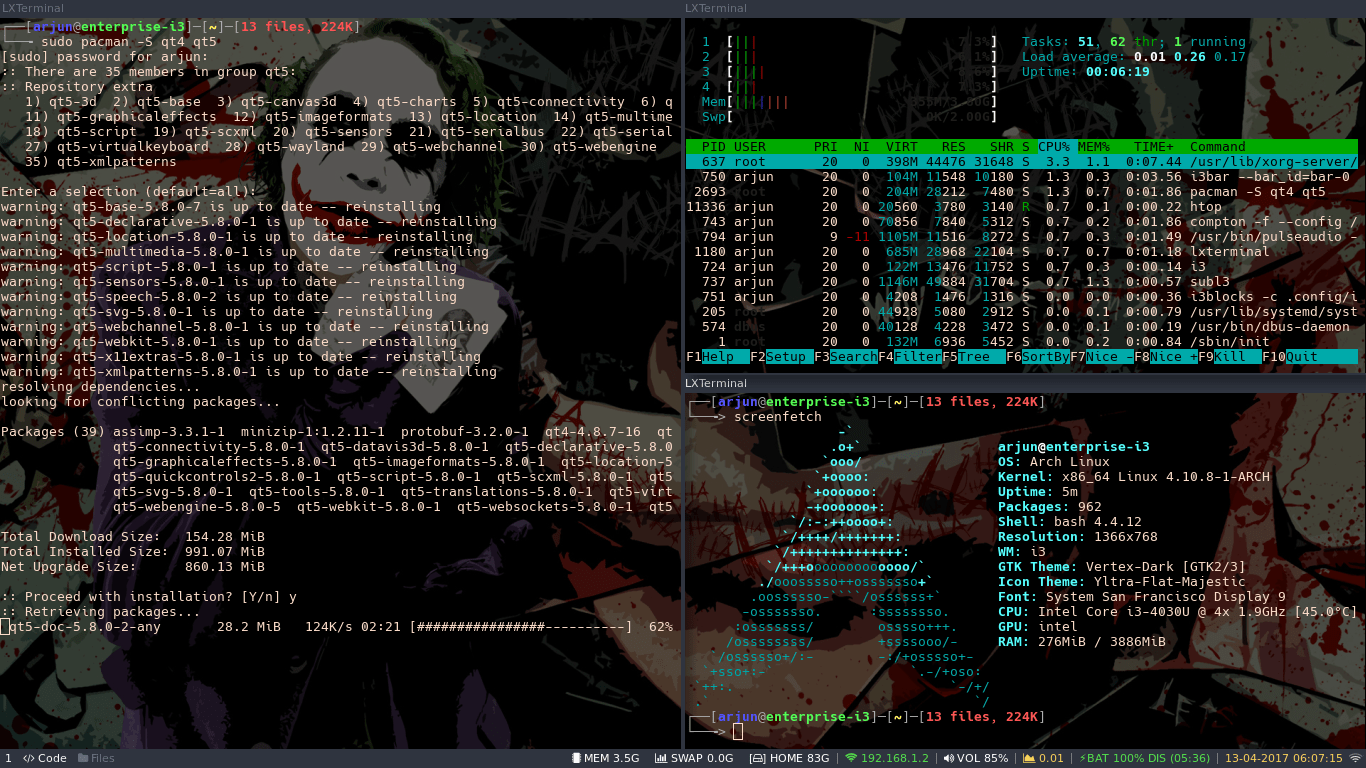Click the Mem usage meter in htop
The height and width of the screenshot is (768, 1366).
(850, 102)
